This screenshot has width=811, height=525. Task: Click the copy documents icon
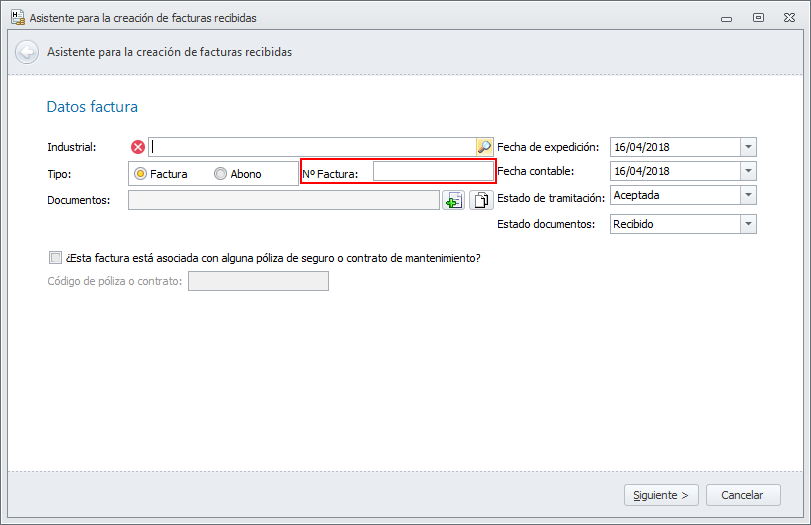[x=482, y=200]
